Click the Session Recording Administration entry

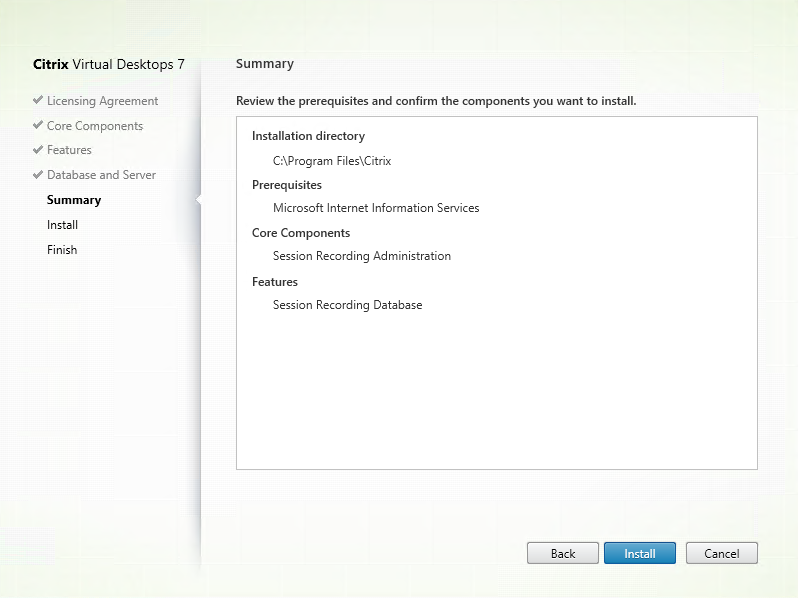pos(362,256)
